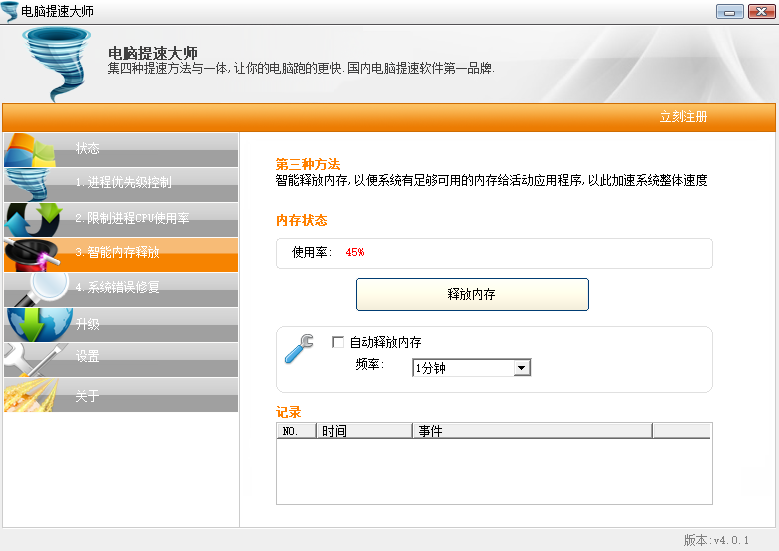Screen dimensions: 779x551
Task: Click the tornado icon beside 进程优先级控制
Action: [x=30, y=185]
